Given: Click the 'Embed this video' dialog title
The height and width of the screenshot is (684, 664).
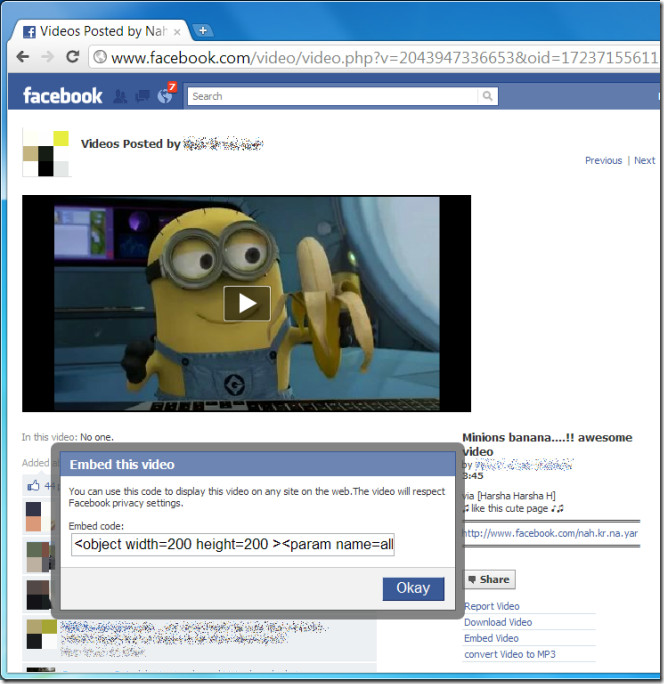Looking at the screenshot, I should tap(122, 465).
